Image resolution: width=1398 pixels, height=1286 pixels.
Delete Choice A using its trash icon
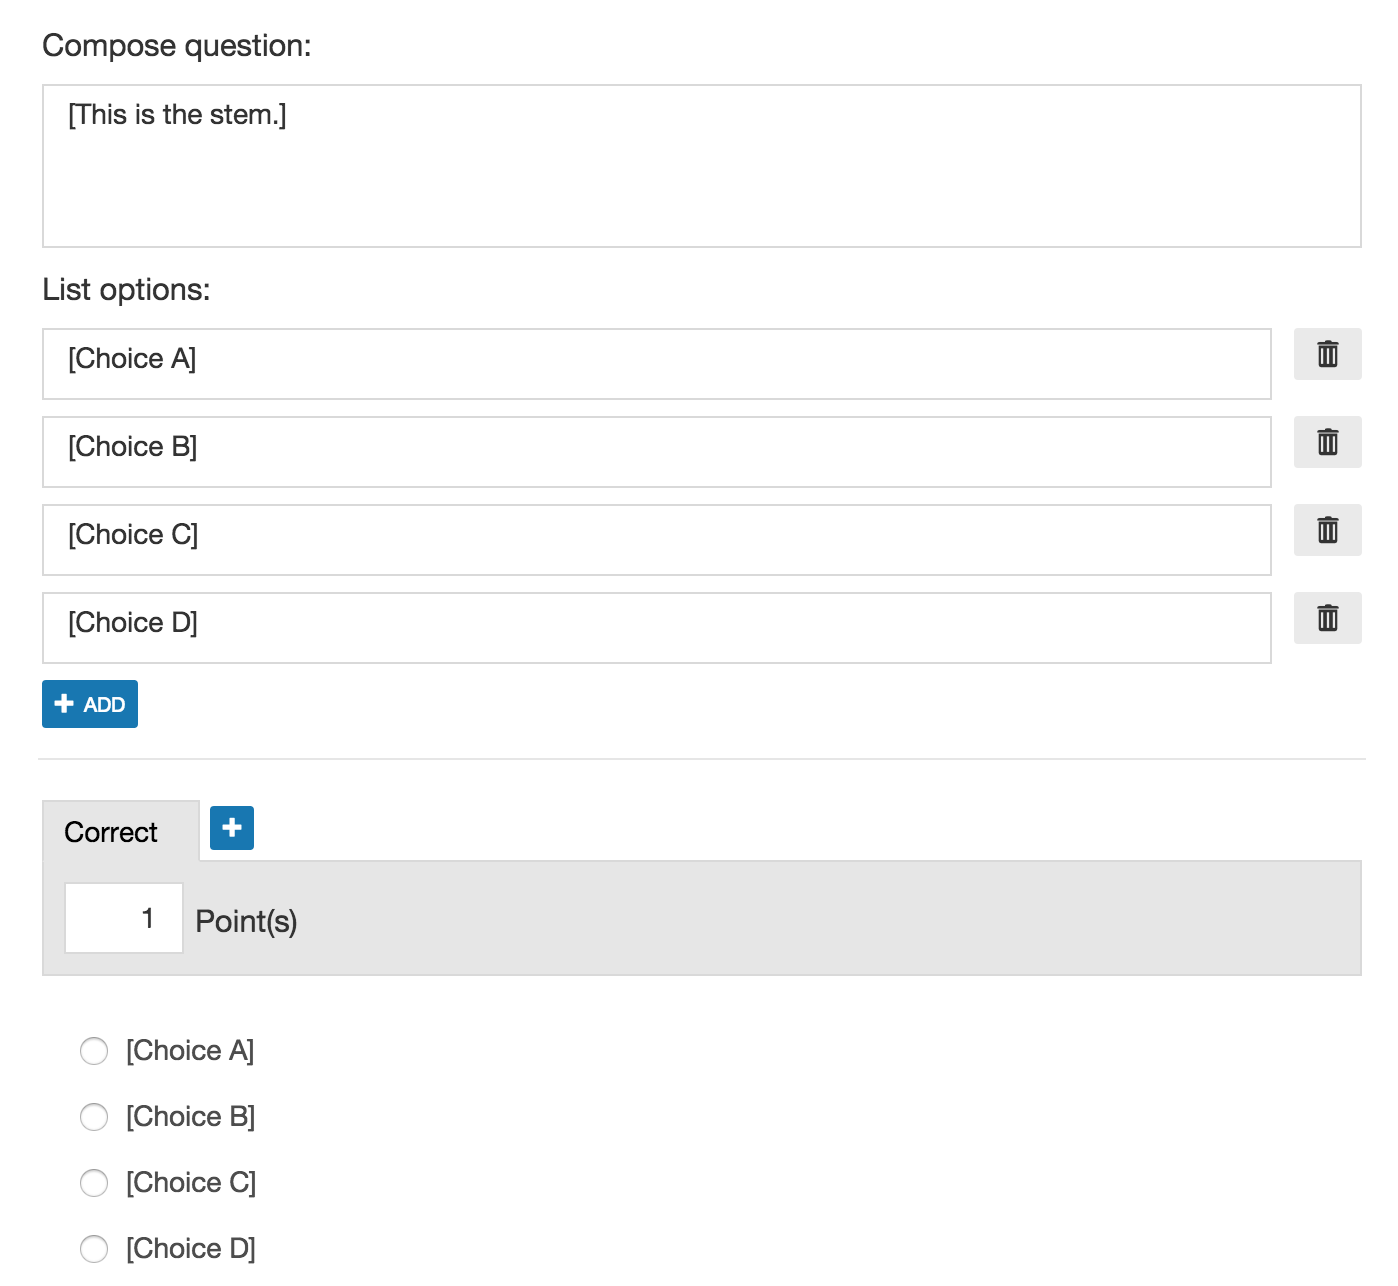tap(1326, 354)
